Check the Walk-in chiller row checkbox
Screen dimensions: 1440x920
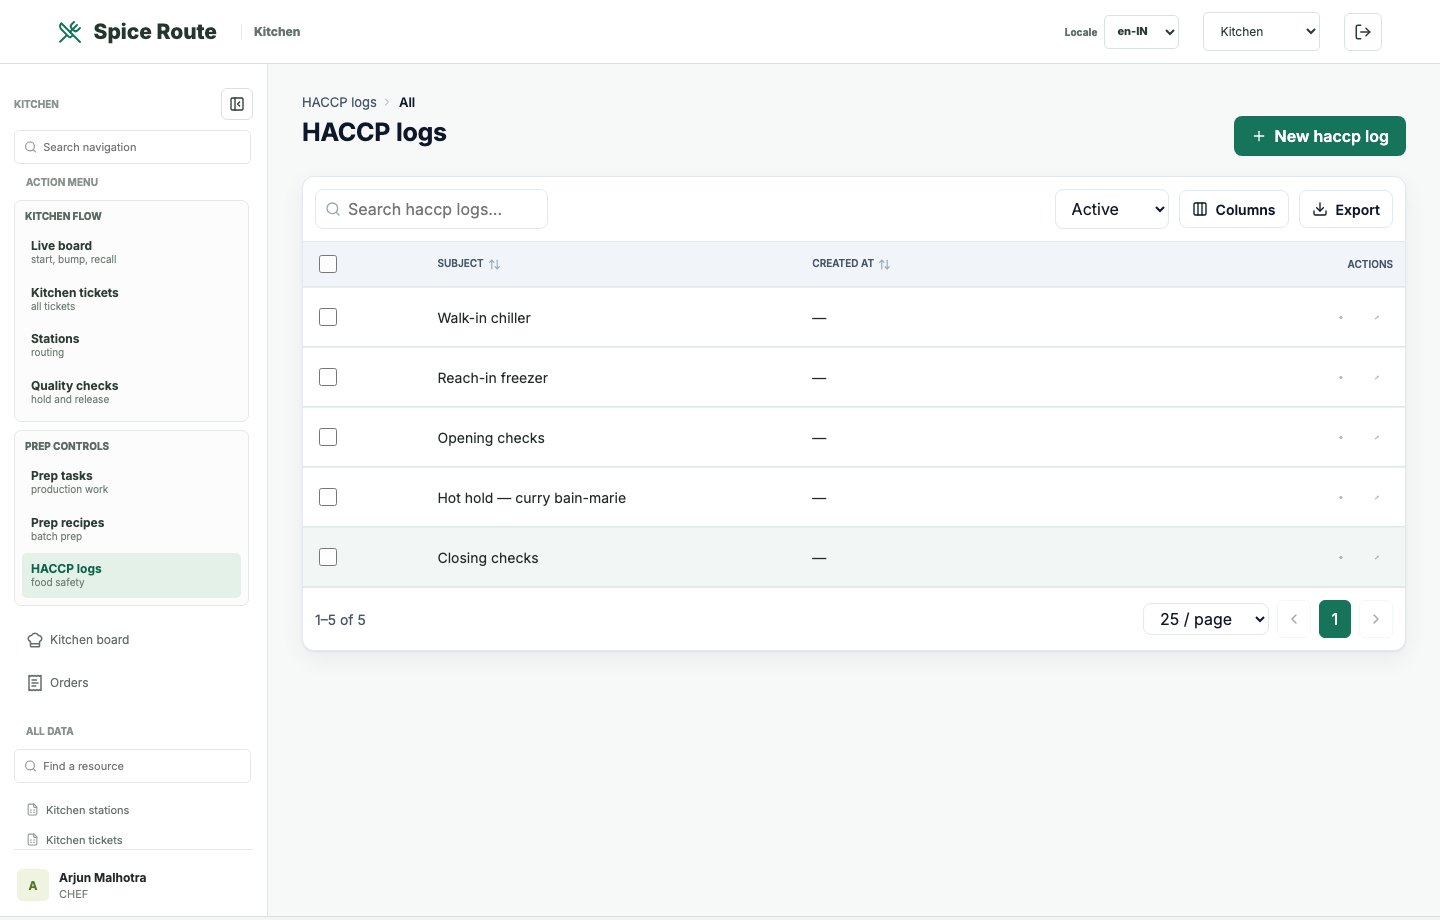pyautogui.click(x=328, y=317)
